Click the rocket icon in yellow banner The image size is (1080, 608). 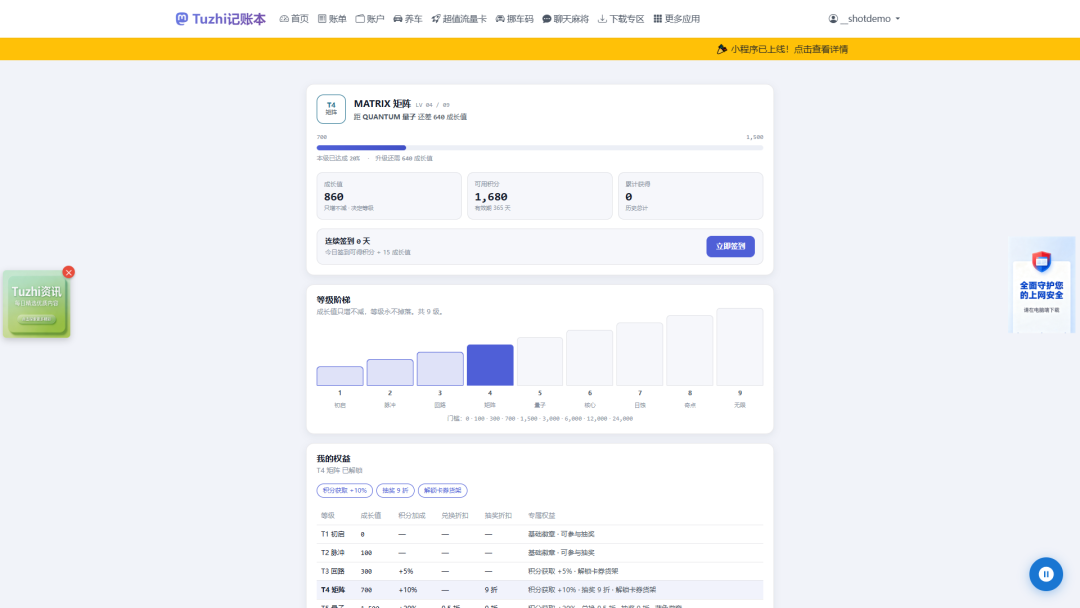[x=722, y=49]
